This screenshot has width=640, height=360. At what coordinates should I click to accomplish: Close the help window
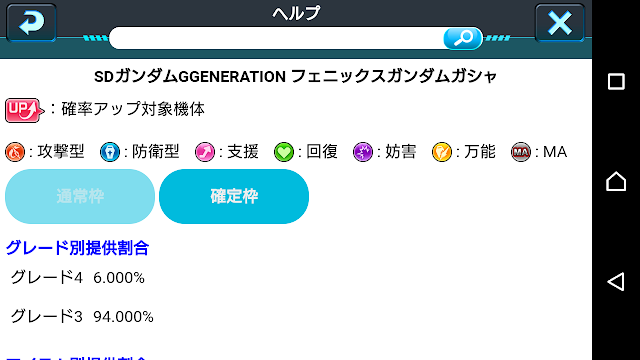[560, 22]
